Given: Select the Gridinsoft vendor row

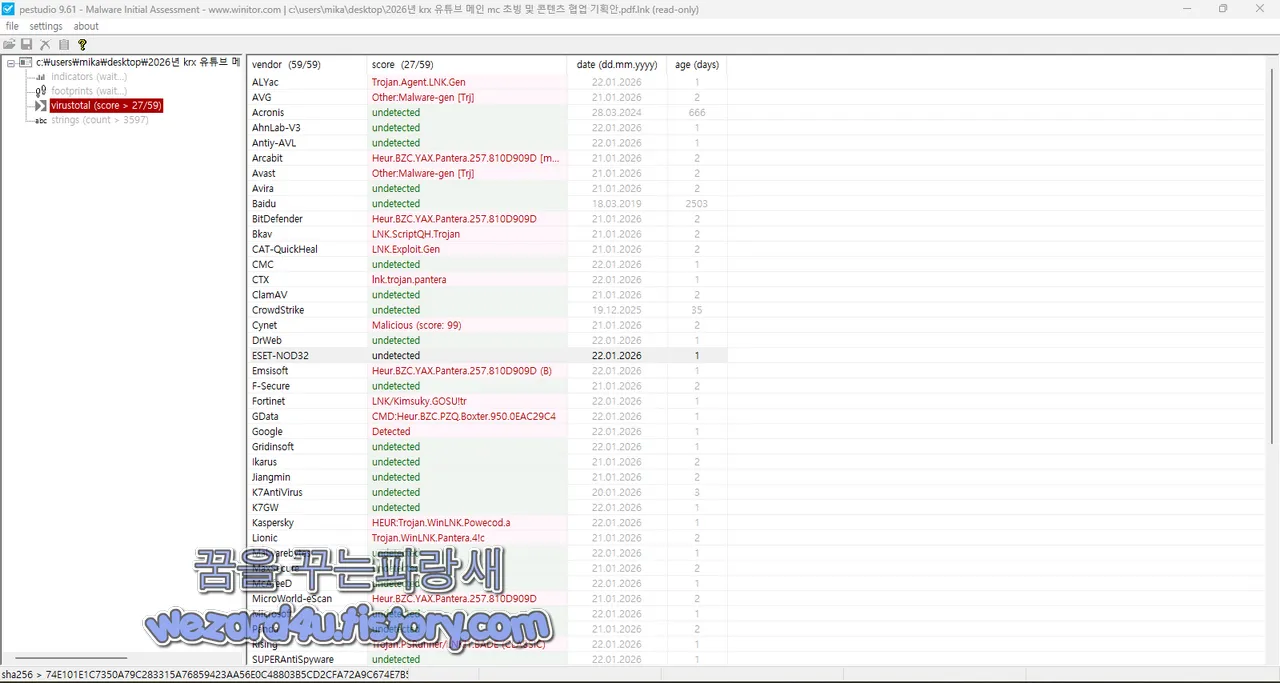Looking at the screenshot, I should tap(487, 447).
